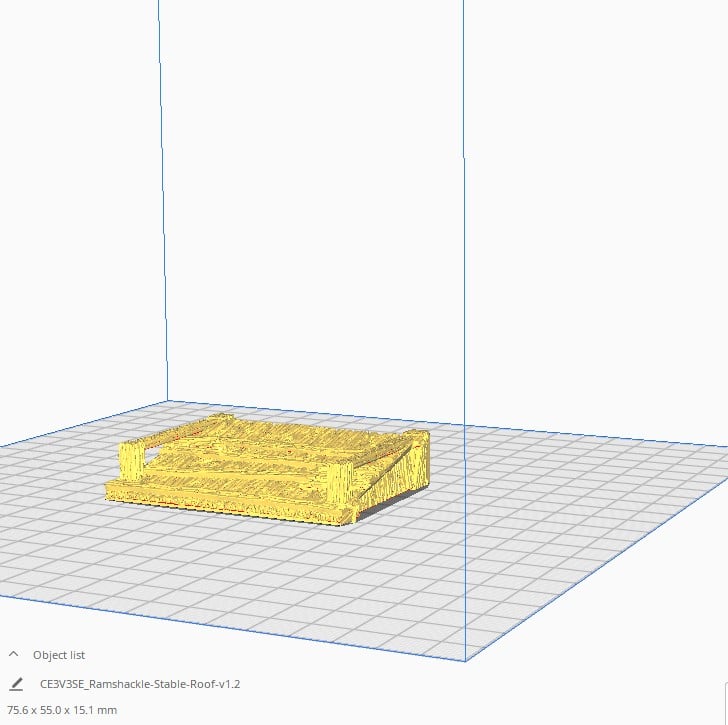
Task: Click the Object list label
Action: pos(58,655)
